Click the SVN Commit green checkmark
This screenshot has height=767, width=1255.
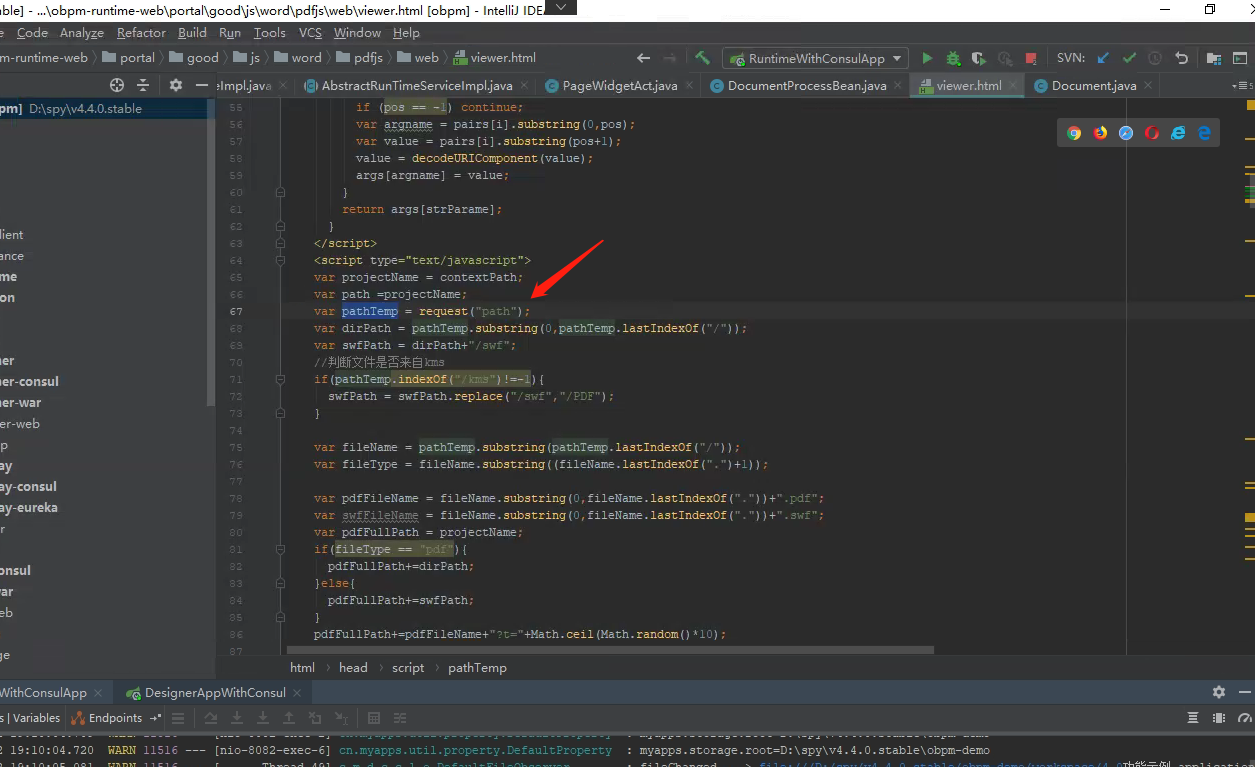click(1129, 58)
